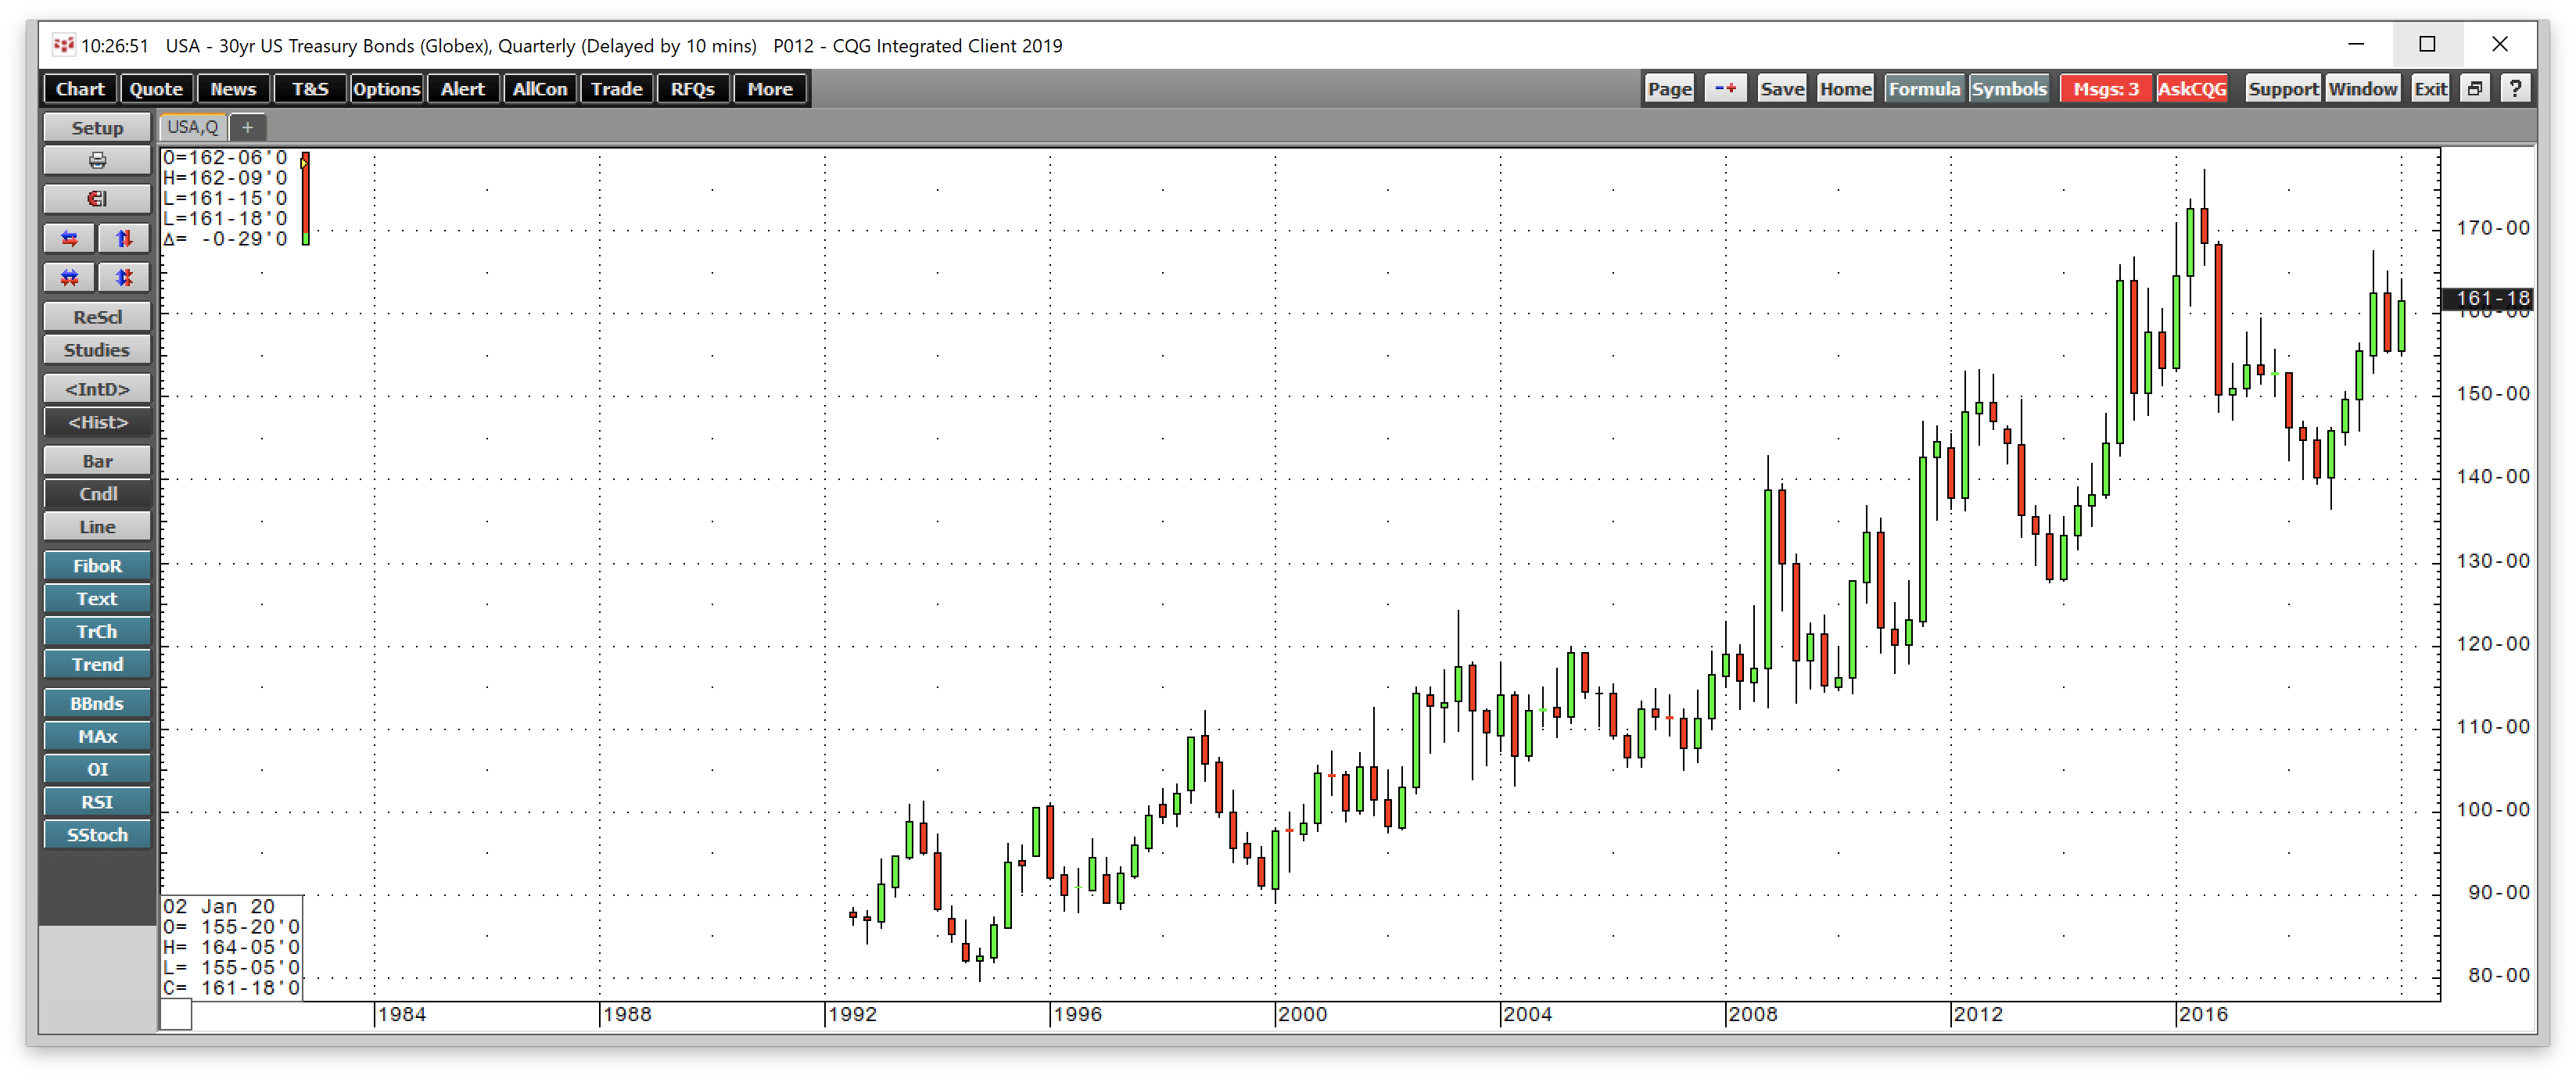Click the horizontal expand arrows icon

(70, 238)
